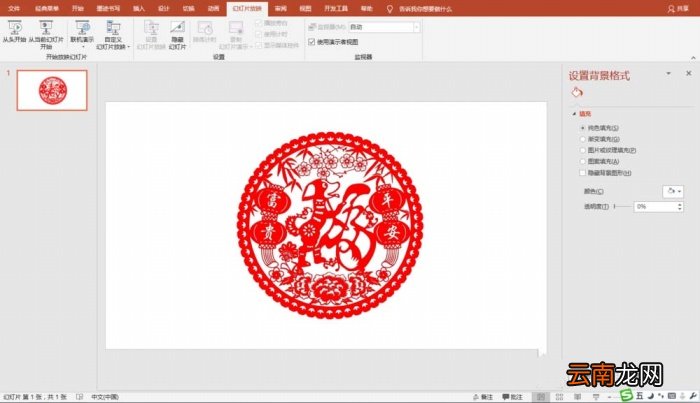Switch to Reading view icon
Viewport: 700px width, 403px height.
[578, 397]
